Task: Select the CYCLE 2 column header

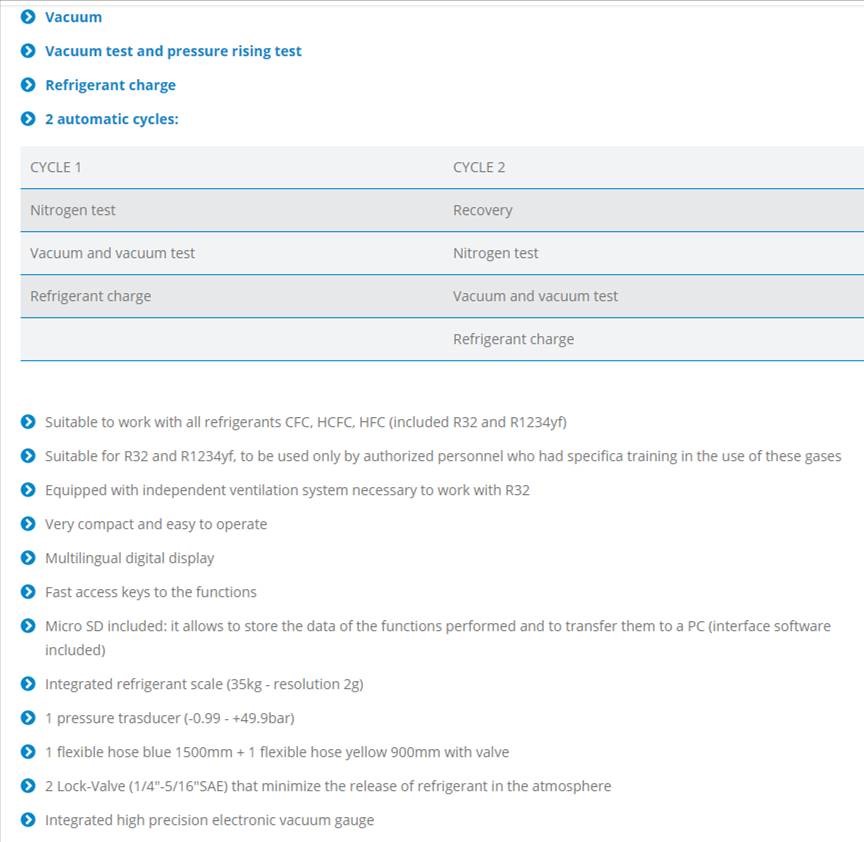Action: point(479,167)
